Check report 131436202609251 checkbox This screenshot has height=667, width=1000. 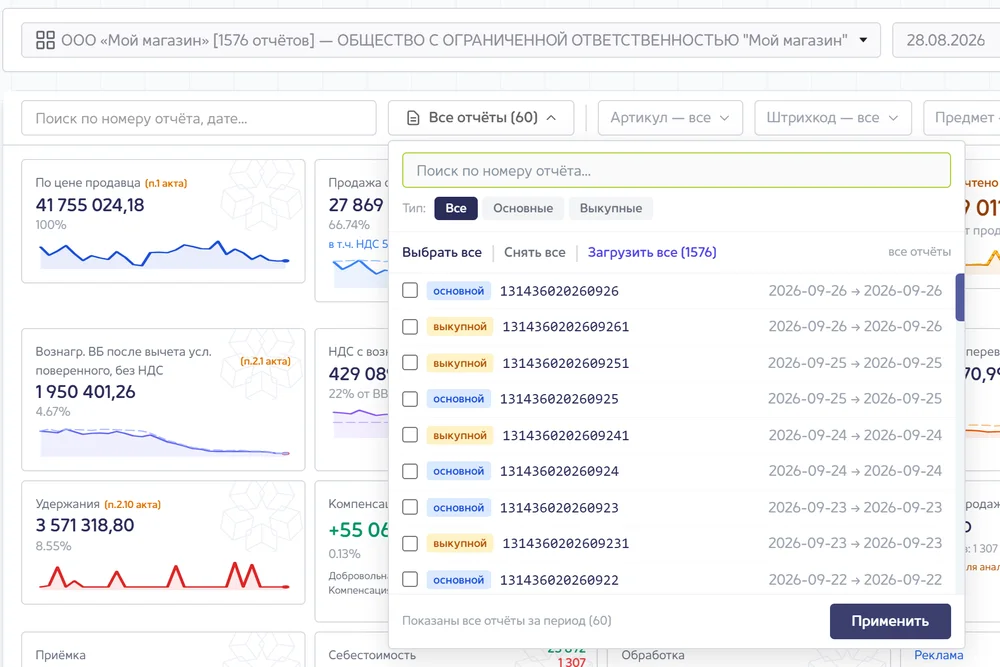[x=410, y=363]
